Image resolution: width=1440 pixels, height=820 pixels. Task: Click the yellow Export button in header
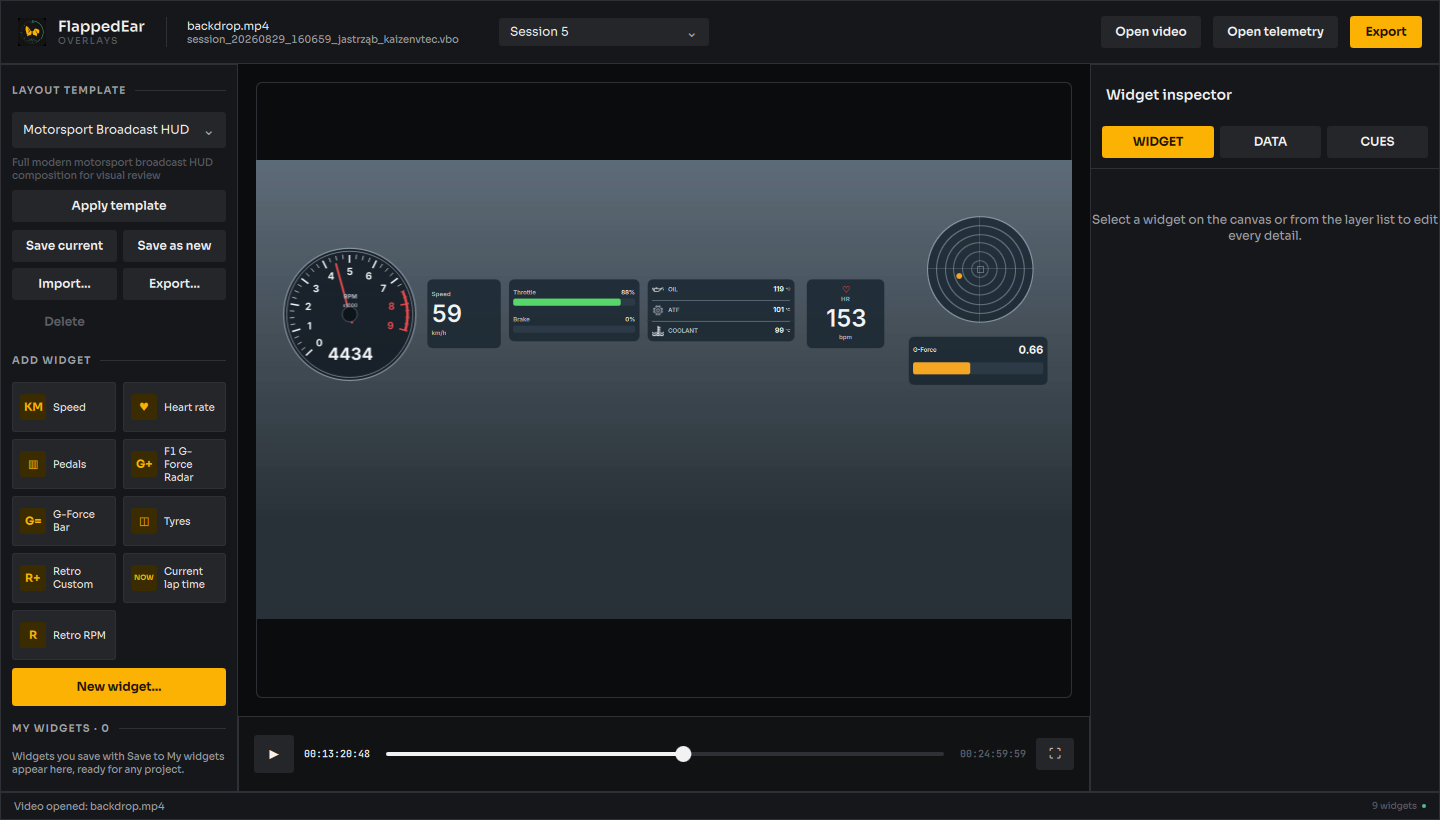[x=1386, y=32]
